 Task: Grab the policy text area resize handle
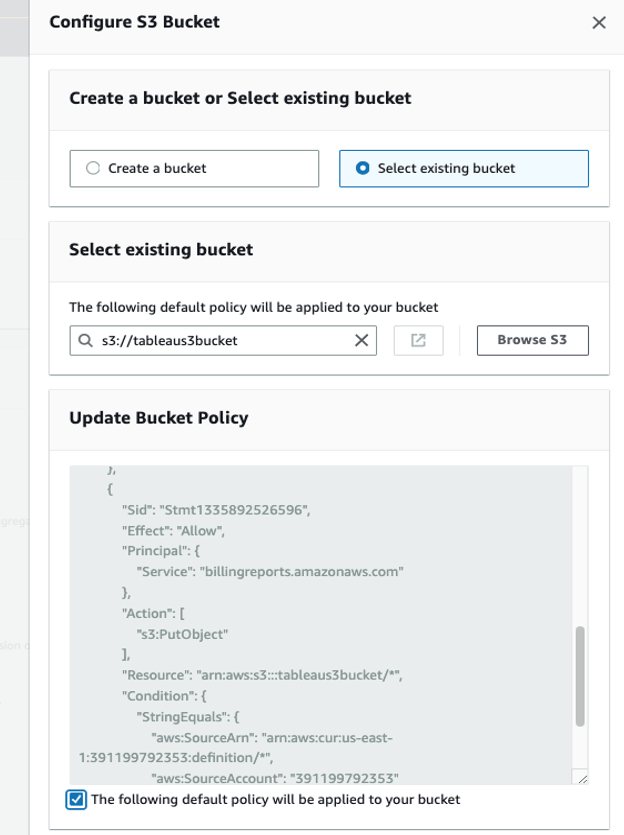pyautogui.click(x=579, y=777)
